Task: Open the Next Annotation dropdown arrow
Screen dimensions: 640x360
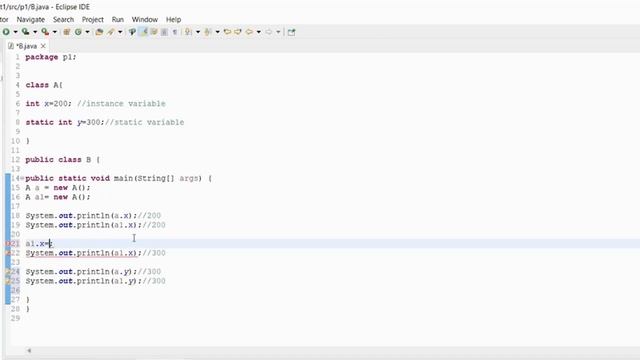Action: point(198,32)
